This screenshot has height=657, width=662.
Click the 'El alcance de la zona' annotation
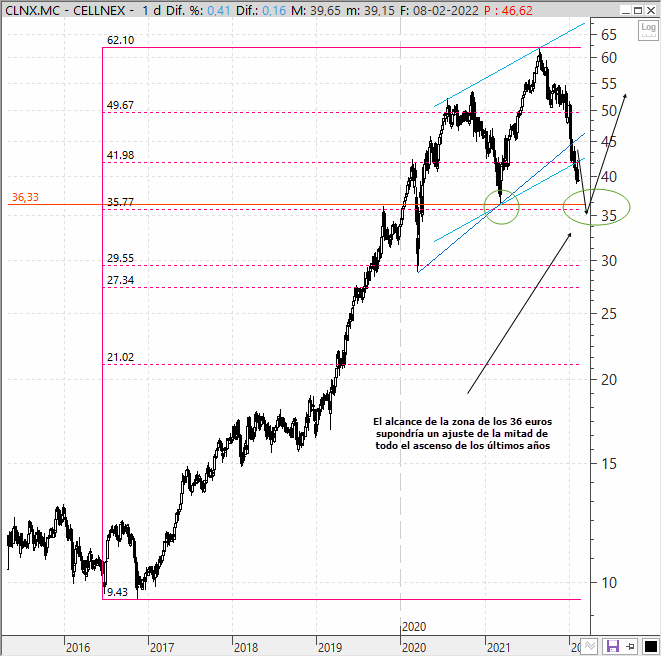463,434
